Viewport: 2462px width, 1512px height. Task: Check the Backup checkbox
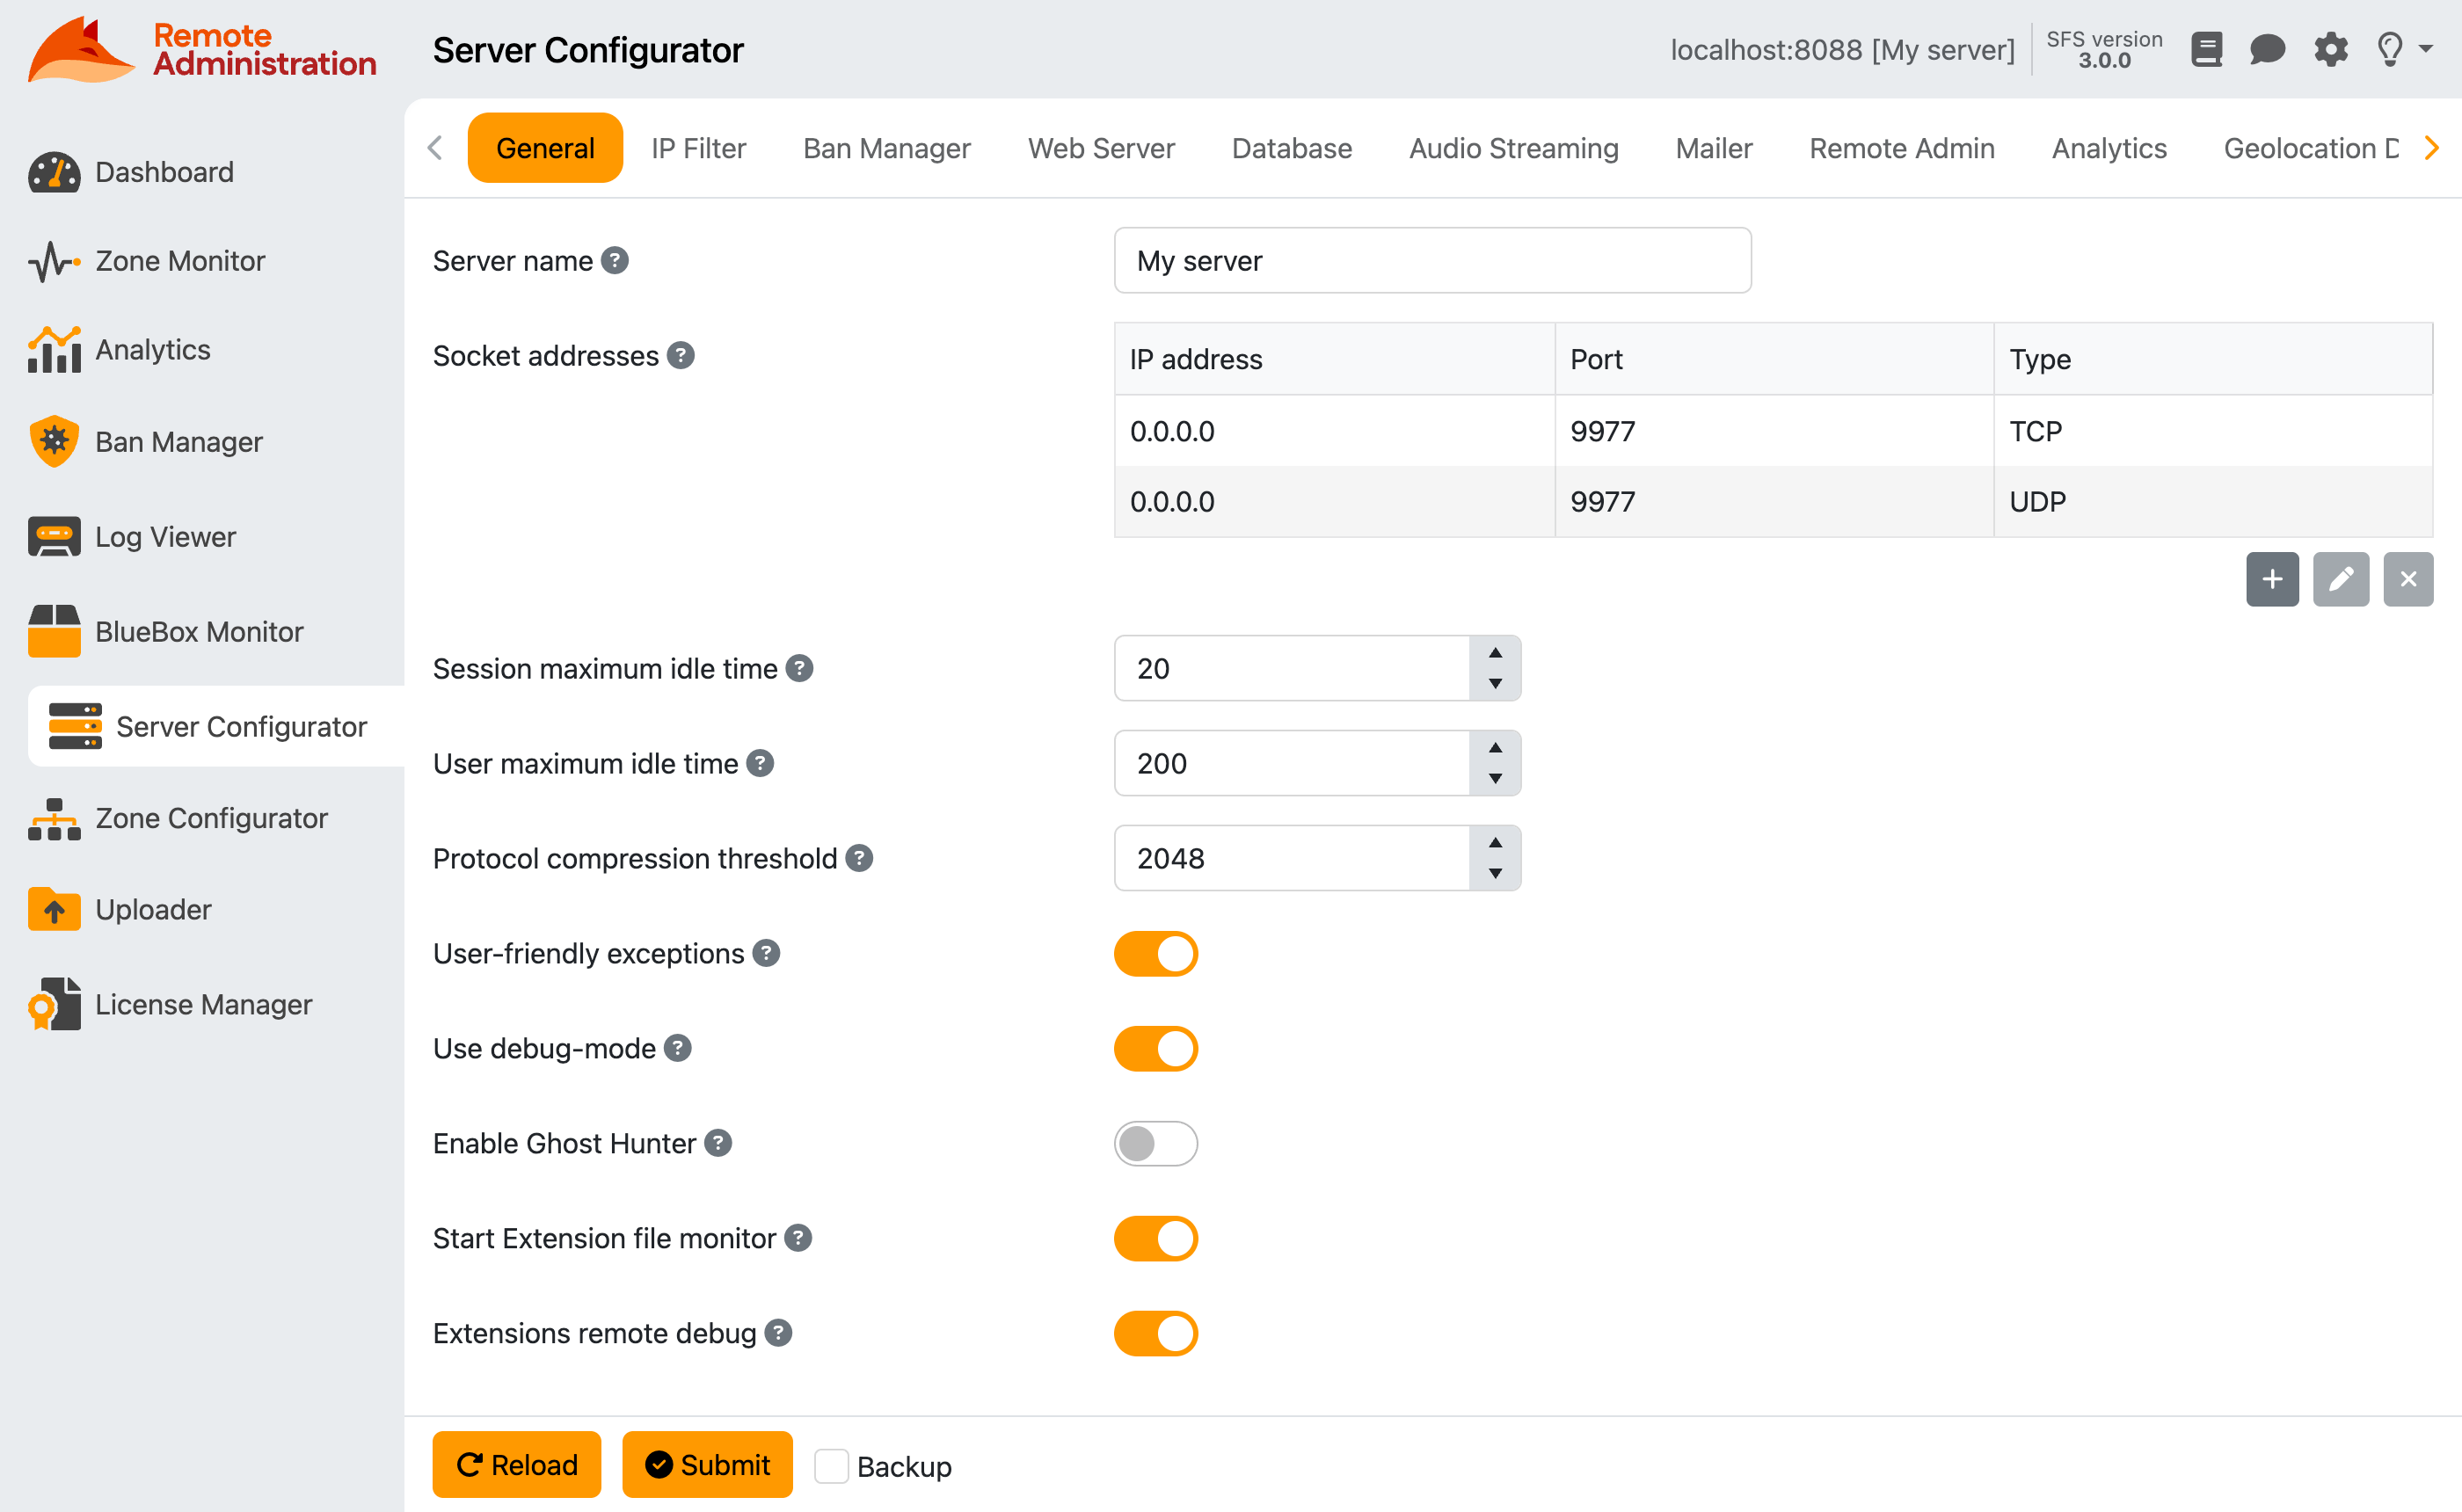pos(832,1465)
